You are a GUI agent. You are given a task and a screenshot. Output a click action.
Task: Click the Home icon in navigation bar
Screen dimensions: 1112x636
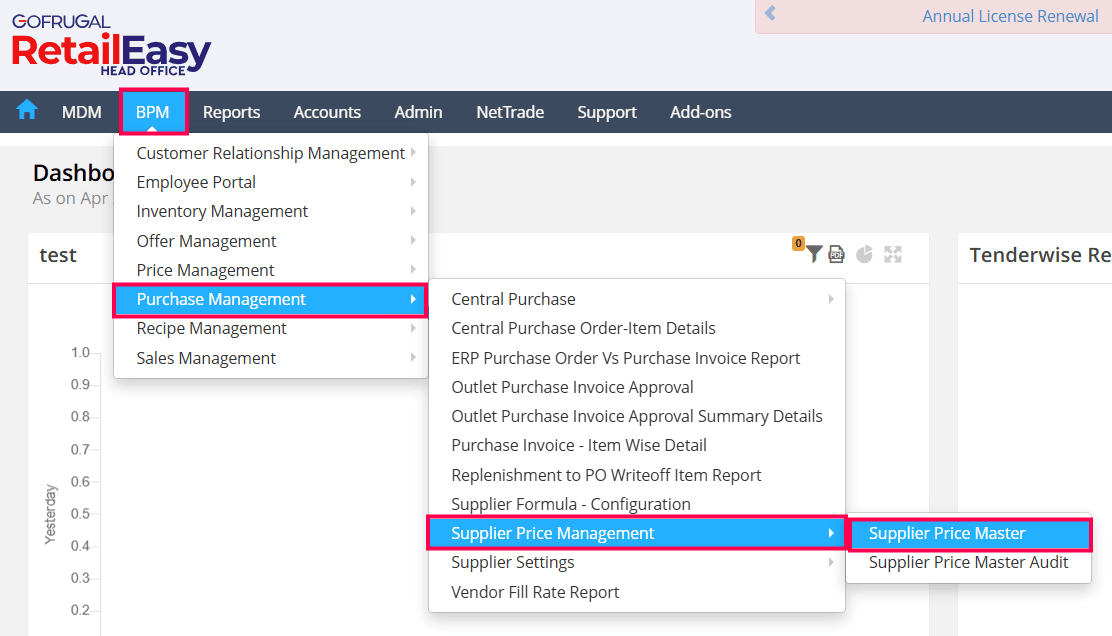point(27,111)
